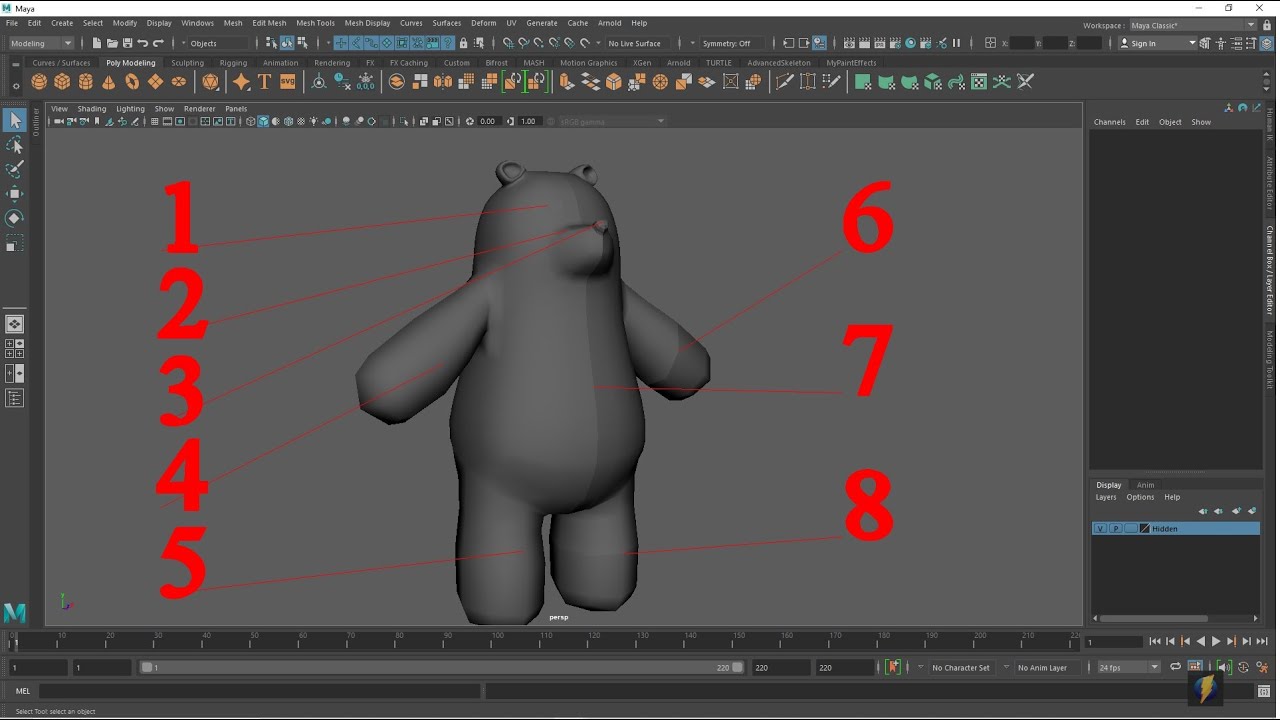1280x720 pixels.
Task: Open the Workspace Maya Classic dropdown
Action: click(1193, 25)
